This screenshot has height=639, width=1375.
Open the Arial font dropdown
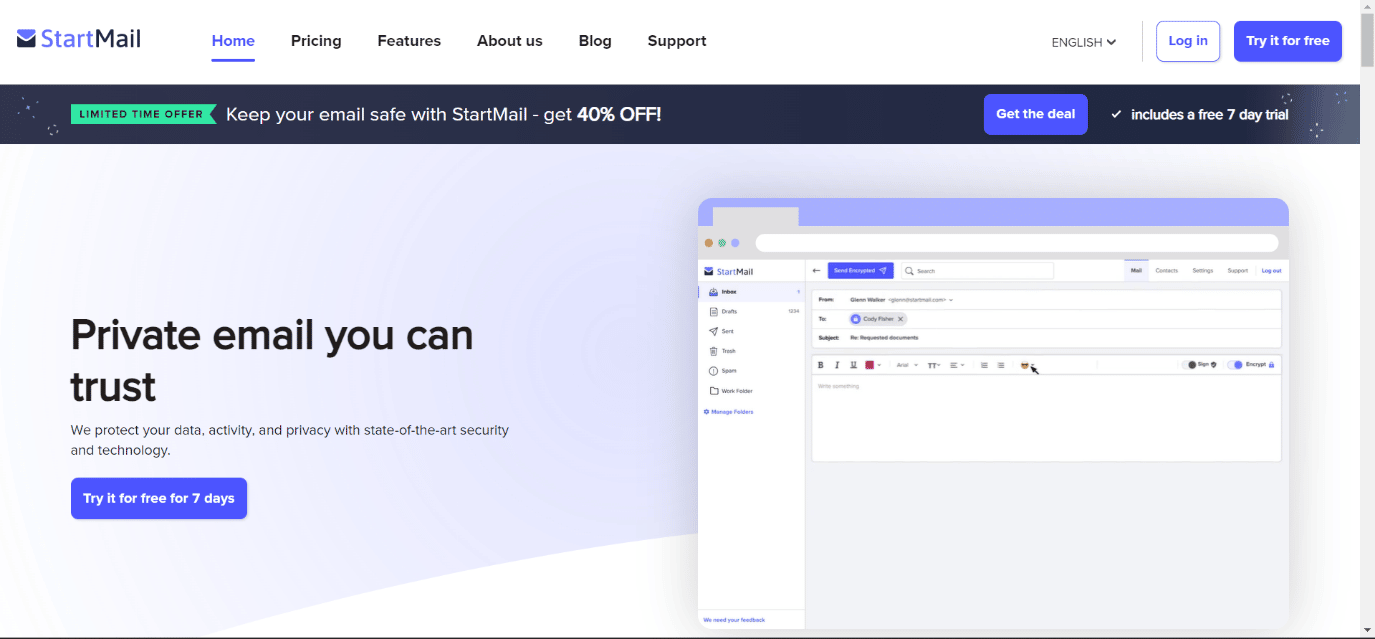(907, 365)
